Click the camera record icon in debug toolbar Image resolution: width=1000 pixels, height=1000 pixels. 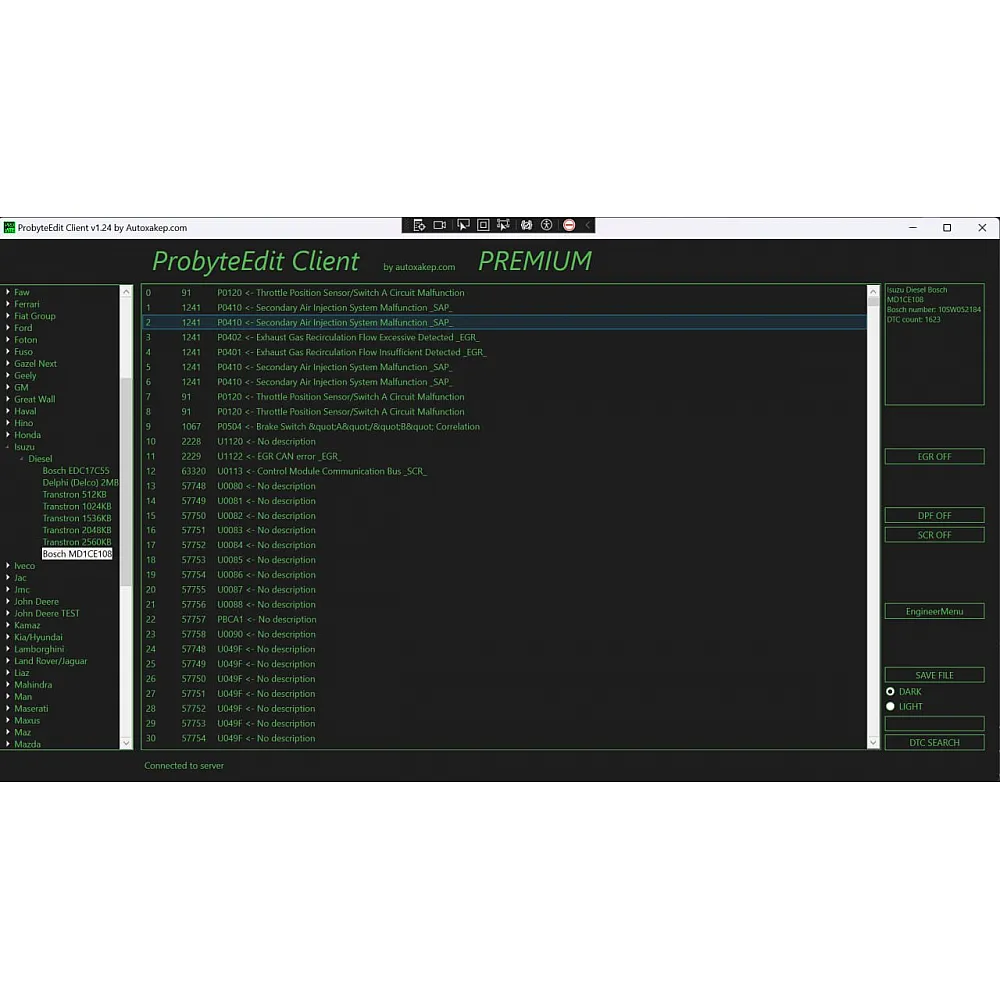coord(440,225)
